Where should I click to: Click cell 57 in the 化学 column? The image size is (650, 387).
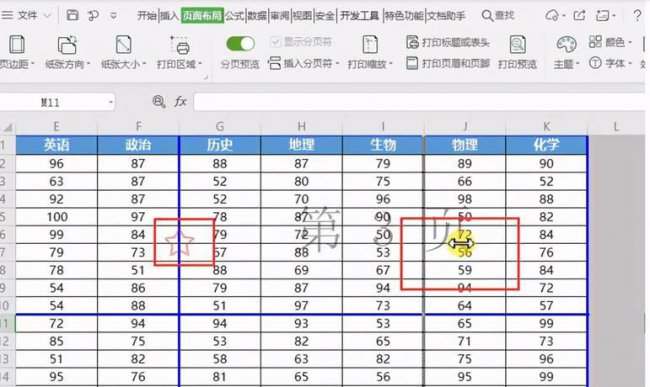(x=546, y=306)
